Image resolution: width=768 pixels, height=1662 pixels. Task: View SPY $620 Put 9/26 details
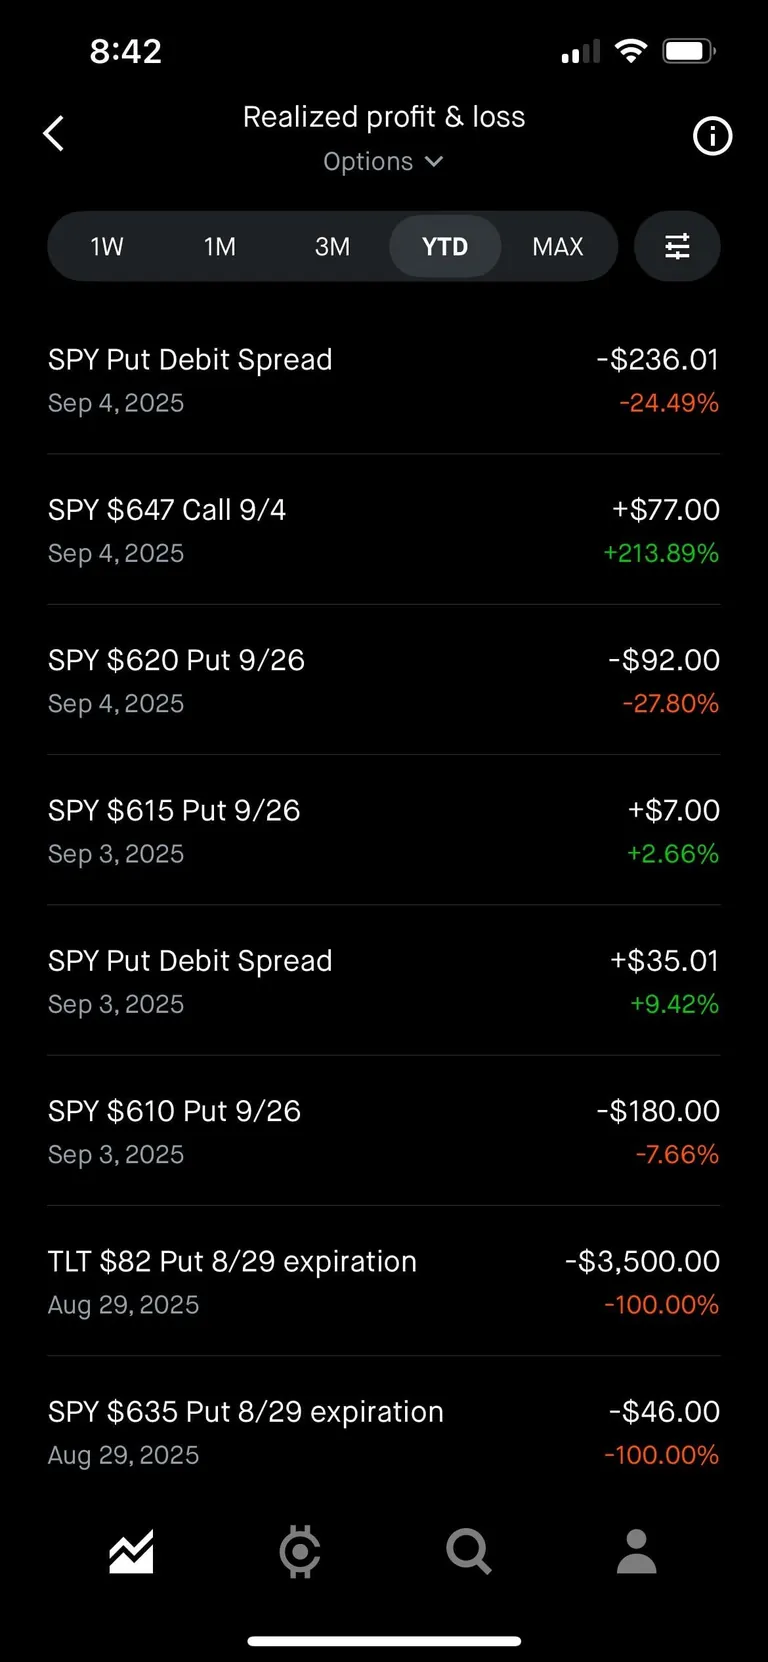[383, 680]
